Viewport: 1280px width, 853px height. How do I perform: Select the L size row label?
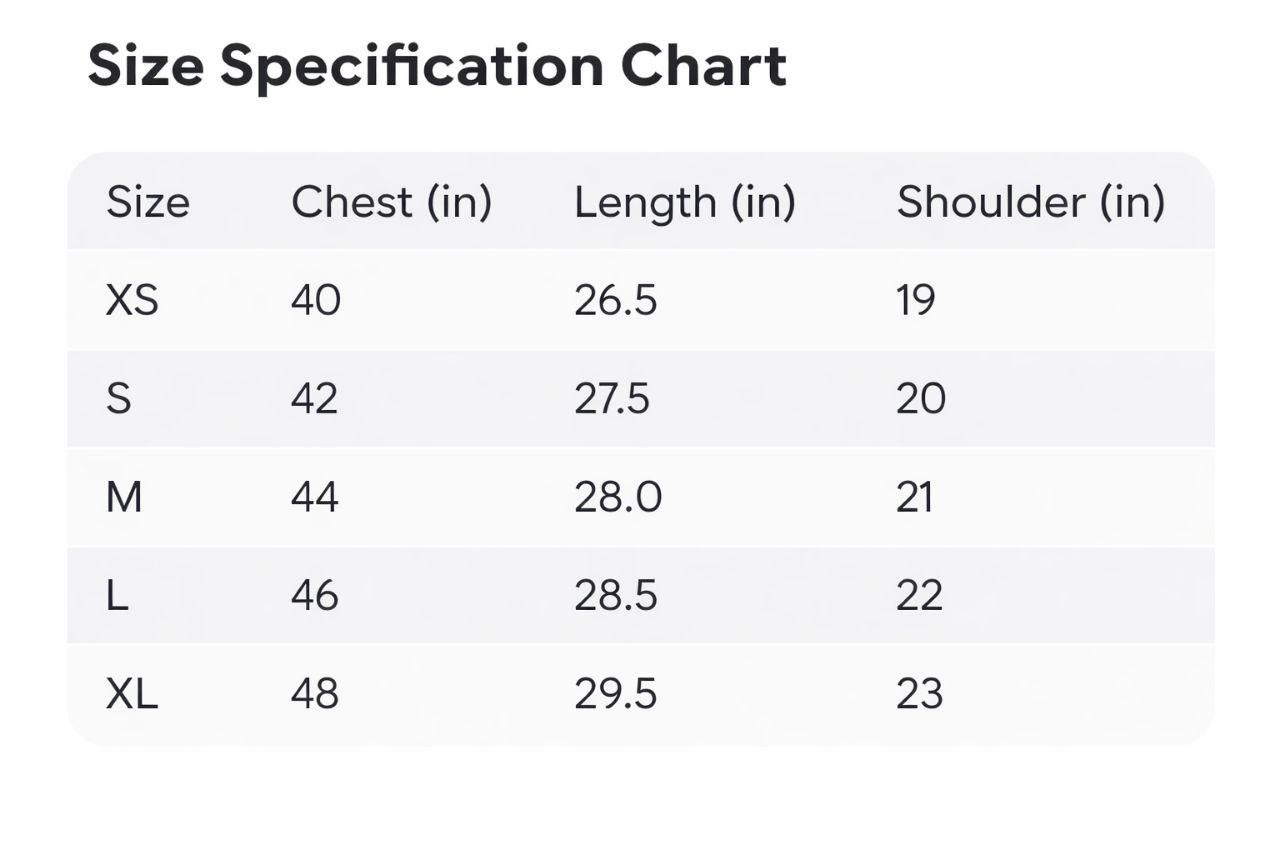(117, 596)
